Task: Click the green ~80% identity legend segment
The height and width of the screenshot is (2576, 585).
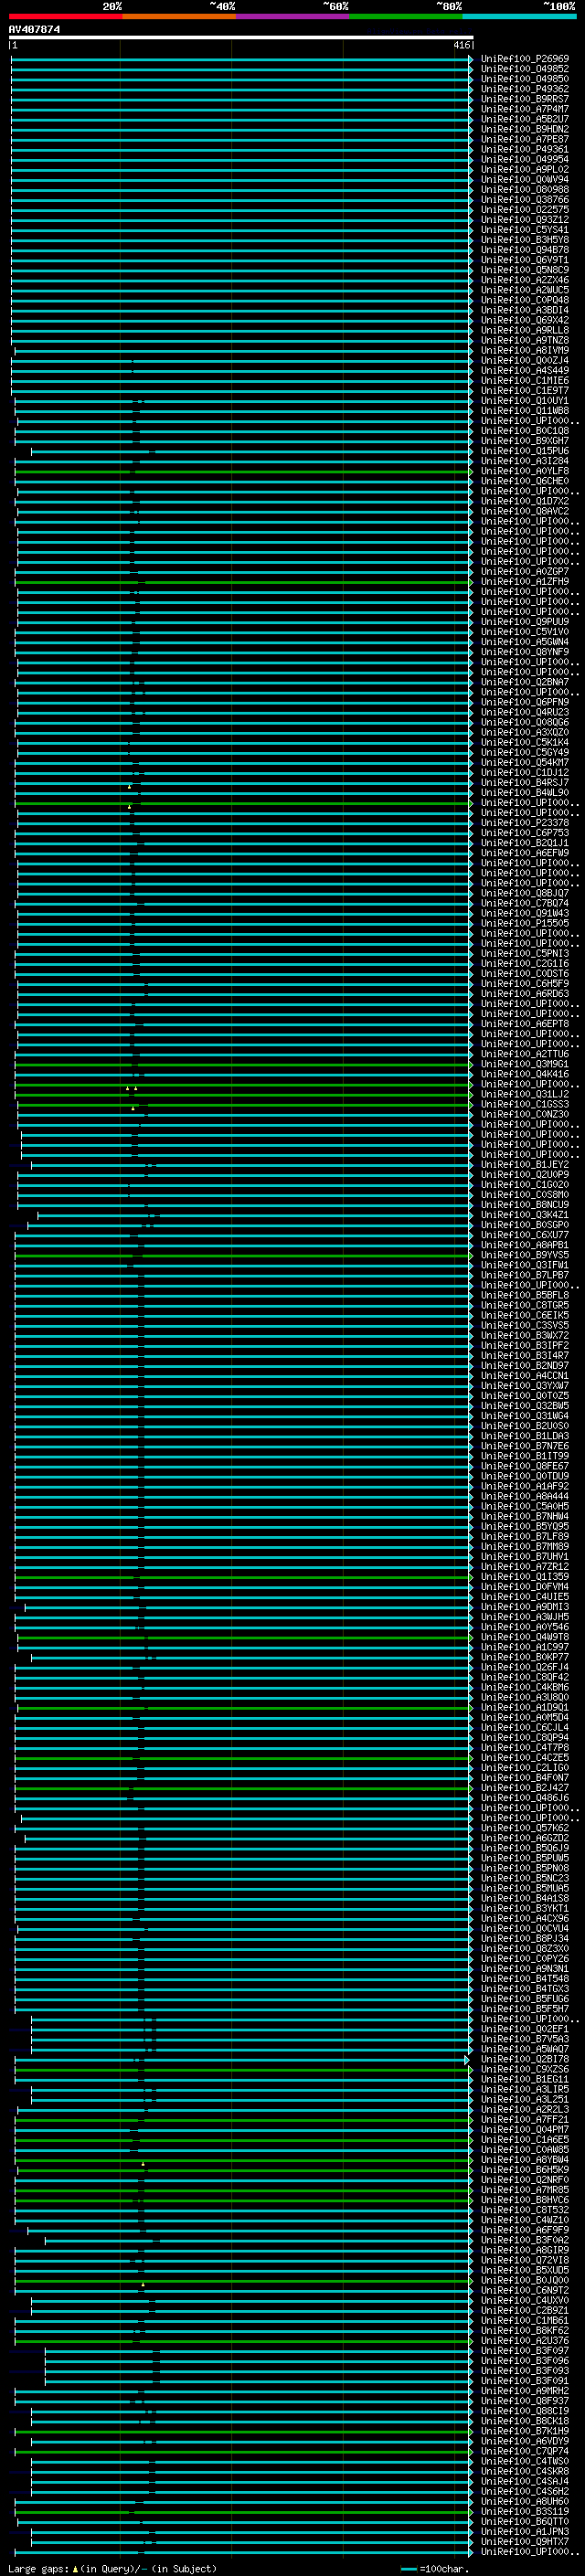Action: click(406, 16)
